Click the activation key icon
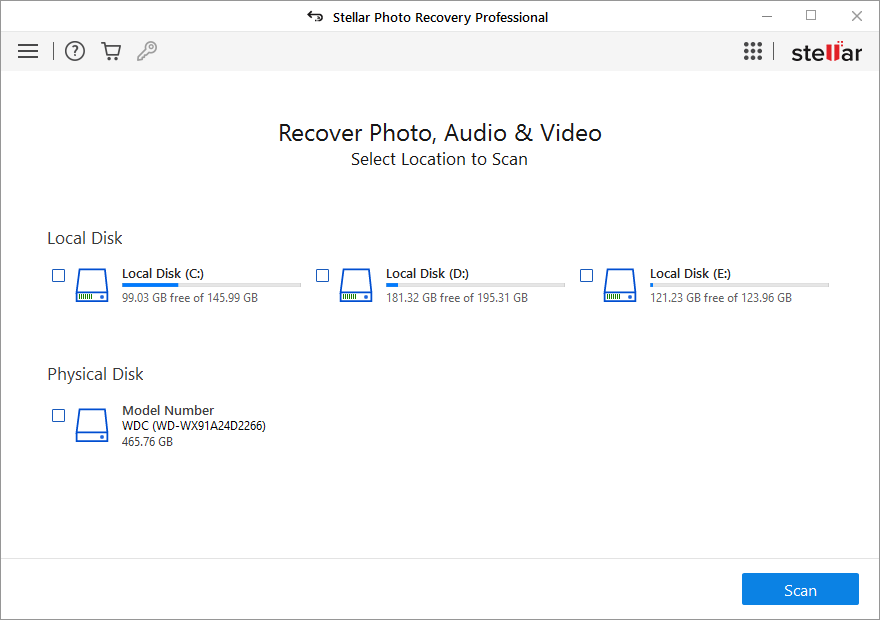 click(x=147, y=50)
